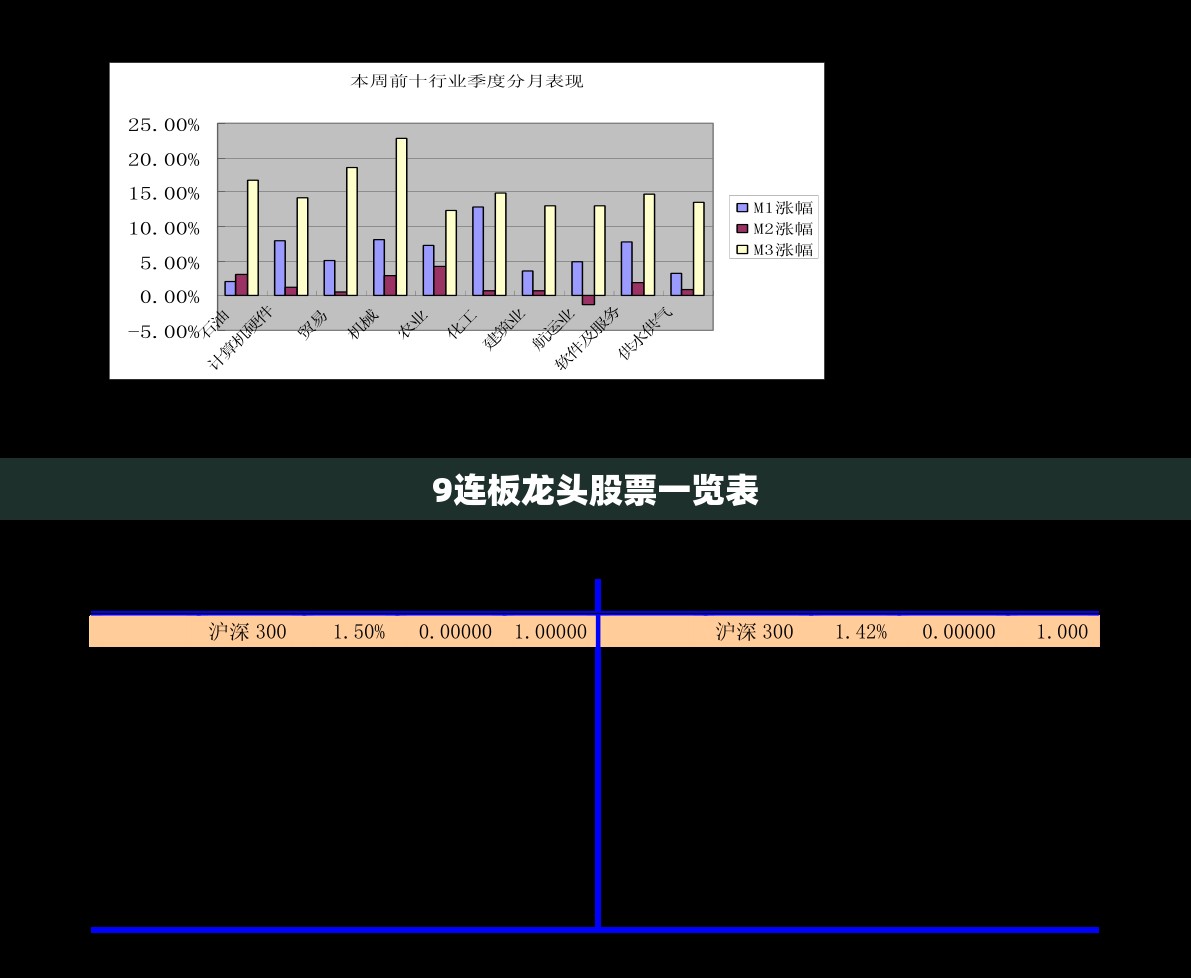Click the 0.00% axis label
Image resolution: width=1191 pixels, height=978 pixels.
tap(169, 297)
